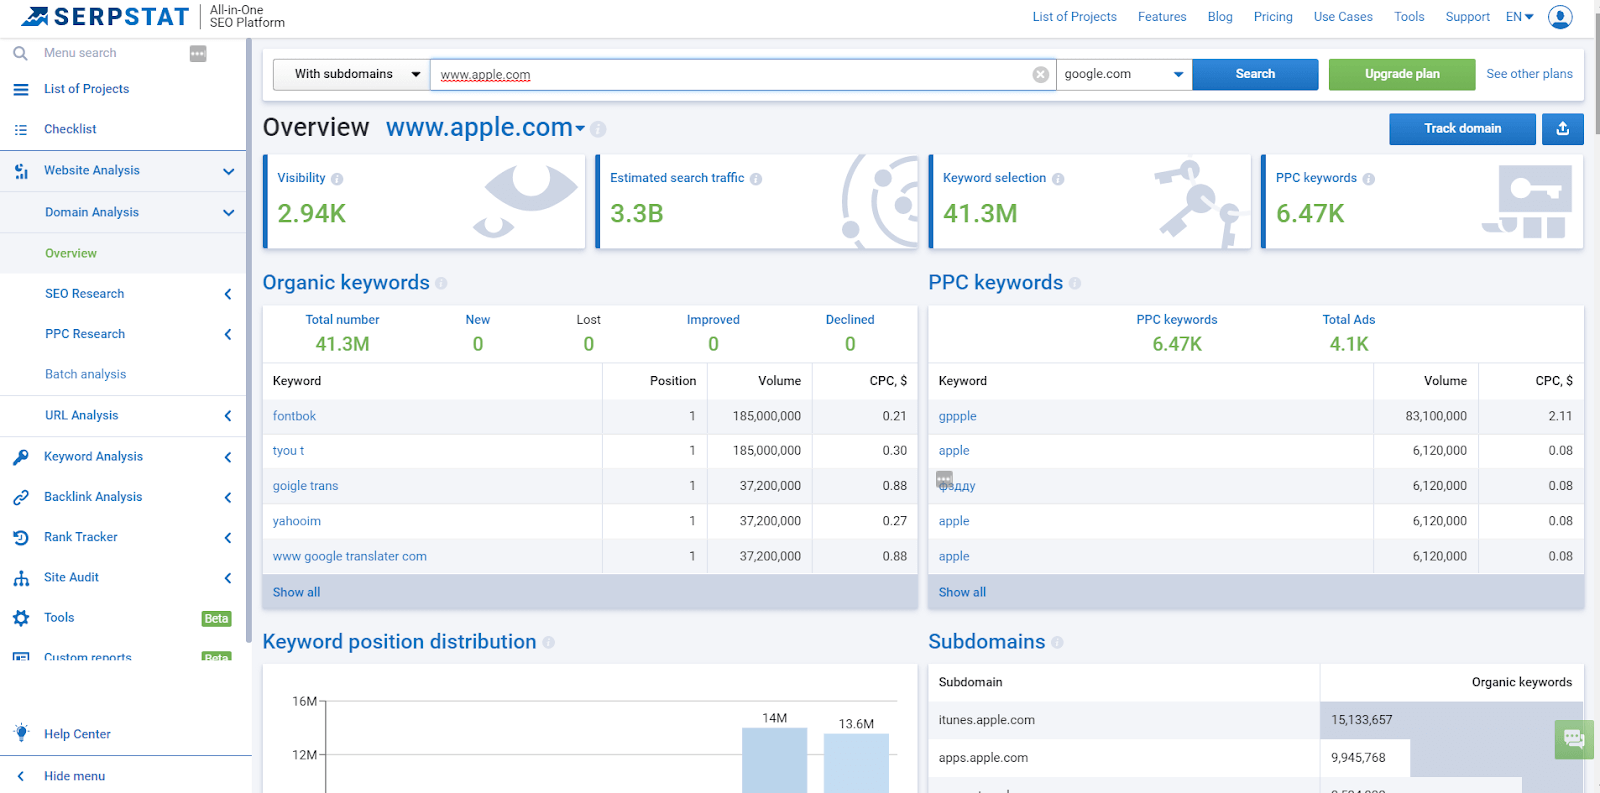Expand the URL Analysis submenu

pyautogui.click(x=228, y=416)
